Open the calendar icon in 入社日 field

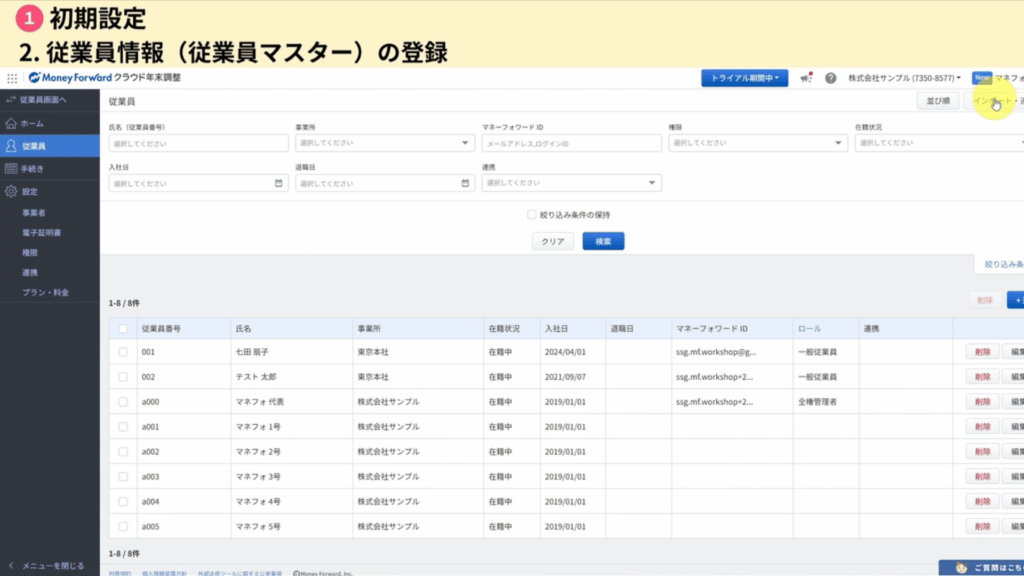click(x=278, y=183)
